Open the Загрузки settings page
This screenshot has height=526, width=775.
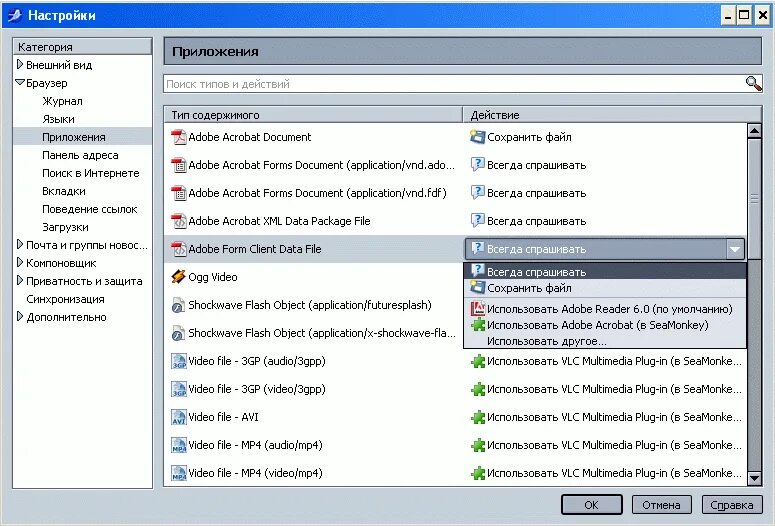pos(65,227)
